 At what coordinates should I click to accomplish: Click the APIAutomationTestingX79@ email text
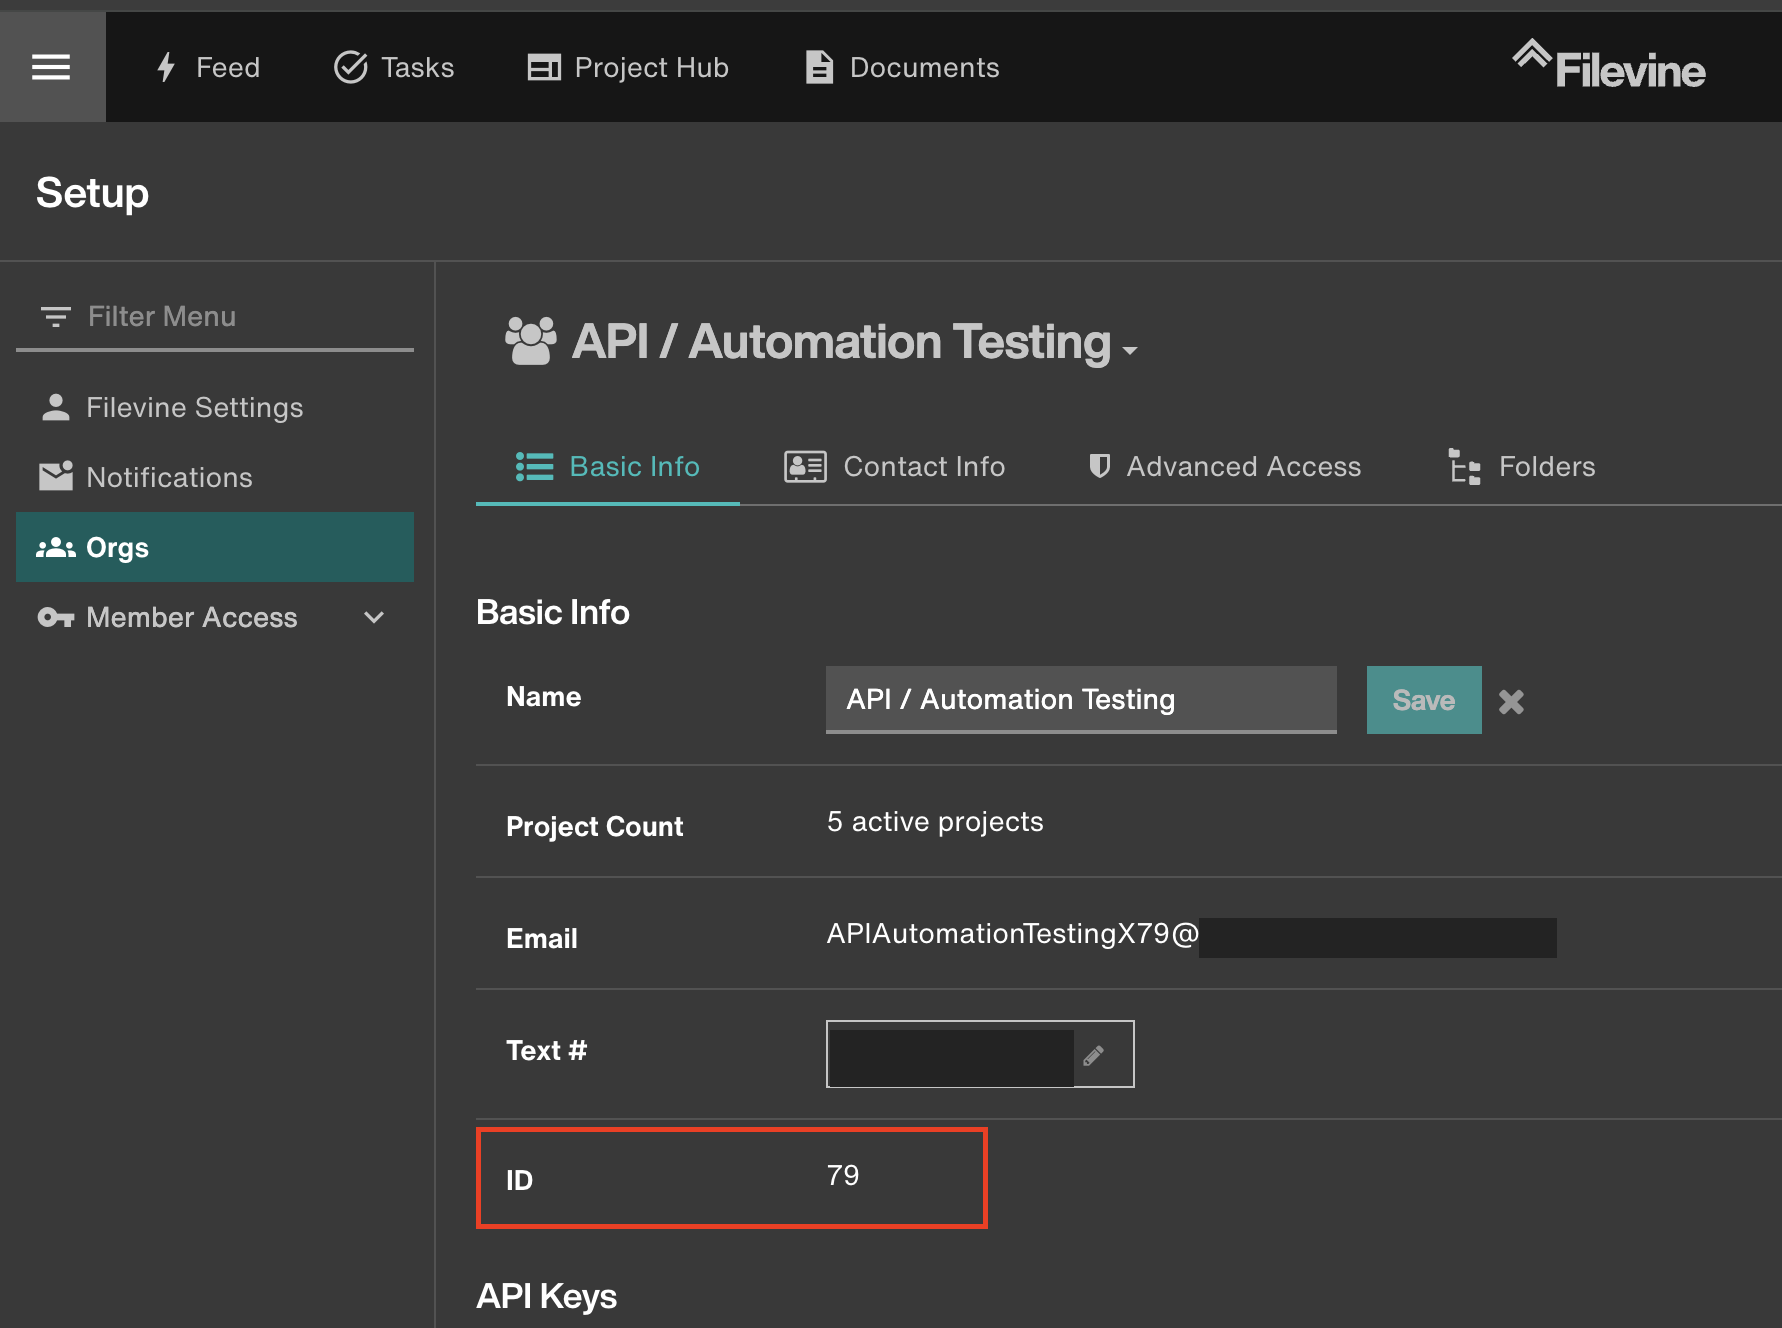click(x=1012, y=934)
